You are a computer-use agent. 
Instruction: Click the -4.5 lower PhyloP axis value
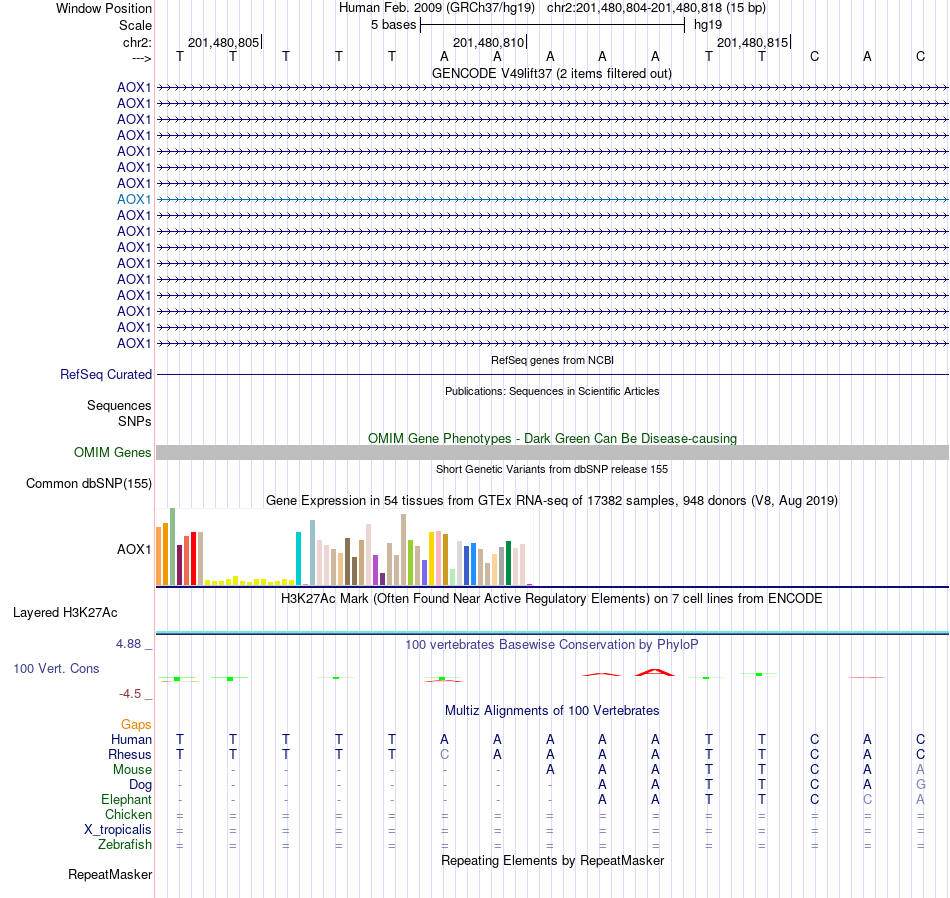click(130, 694)
